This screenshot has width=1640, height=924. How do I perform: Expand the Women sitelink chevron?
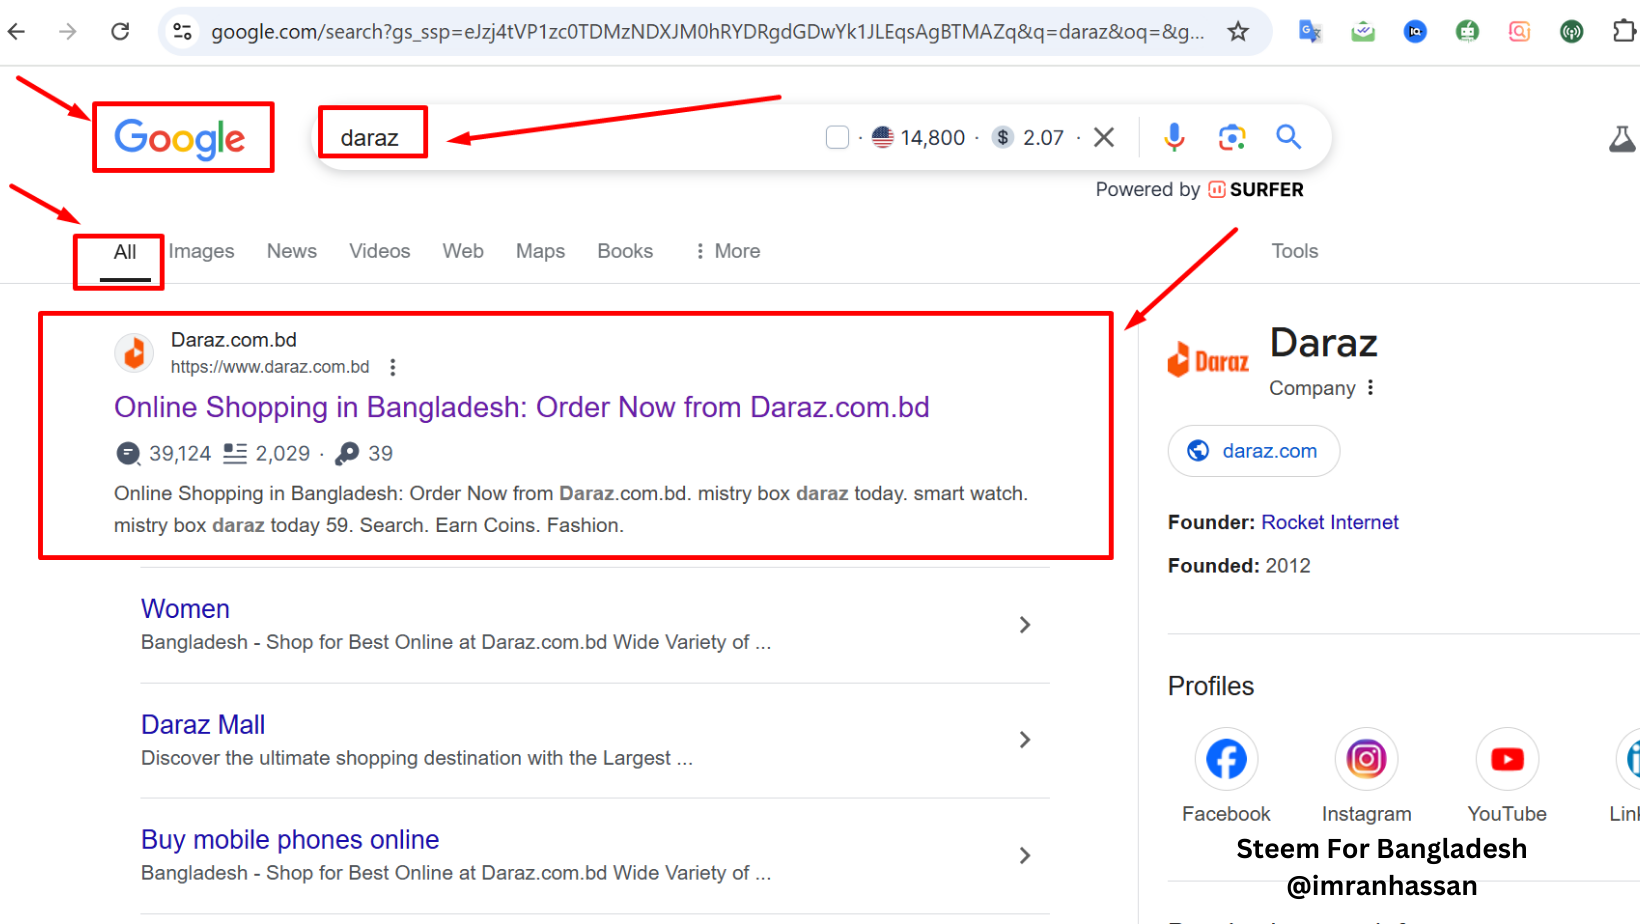click(1025, 625)
